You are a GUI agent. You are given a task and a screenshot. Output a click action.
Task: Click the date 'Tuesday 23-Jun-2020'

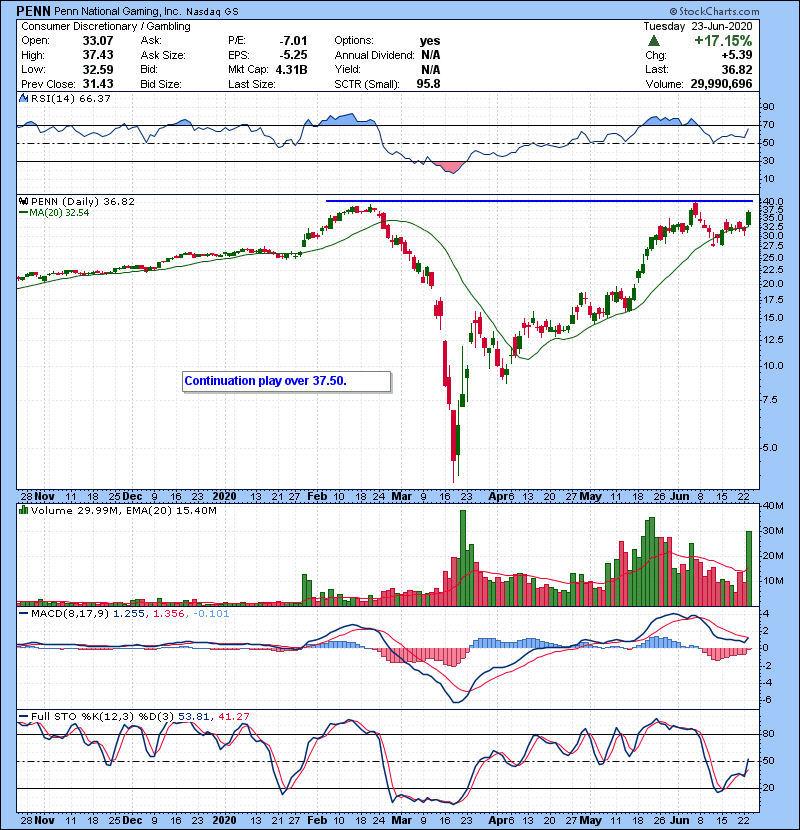coord(698,26)
